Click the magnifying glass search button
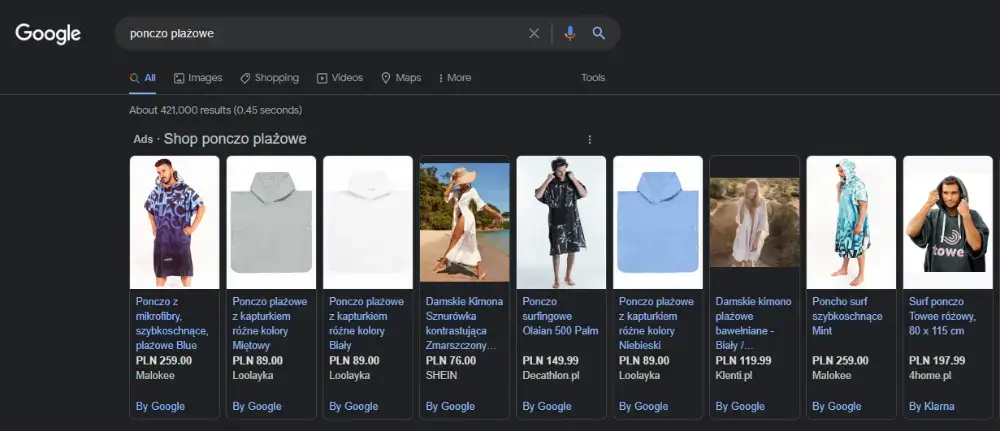The width and height of the screenshot is (1000, 431). pos(598,33)
